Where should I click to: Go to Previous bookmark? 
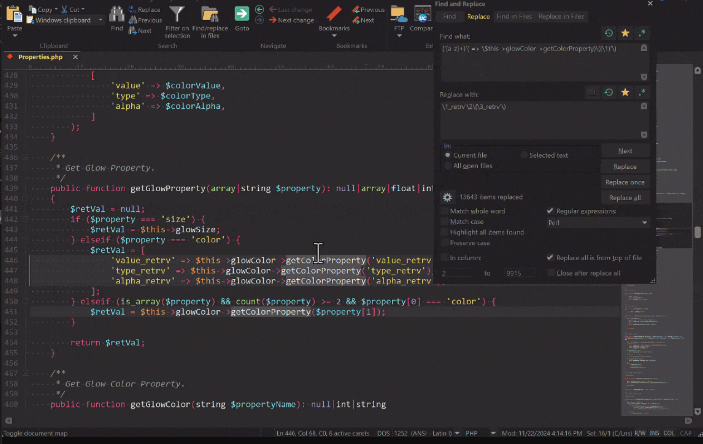[368, 9]
